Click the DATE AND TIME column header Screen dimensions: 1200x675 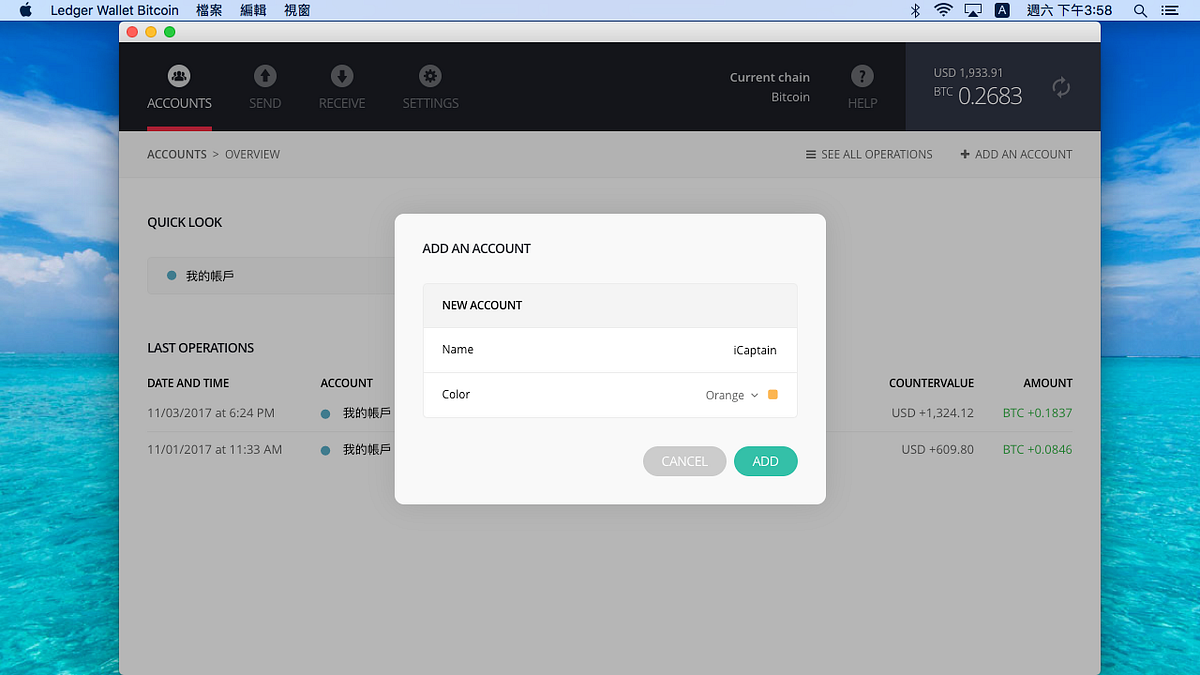pyautogui.click(x=188, y=383)
